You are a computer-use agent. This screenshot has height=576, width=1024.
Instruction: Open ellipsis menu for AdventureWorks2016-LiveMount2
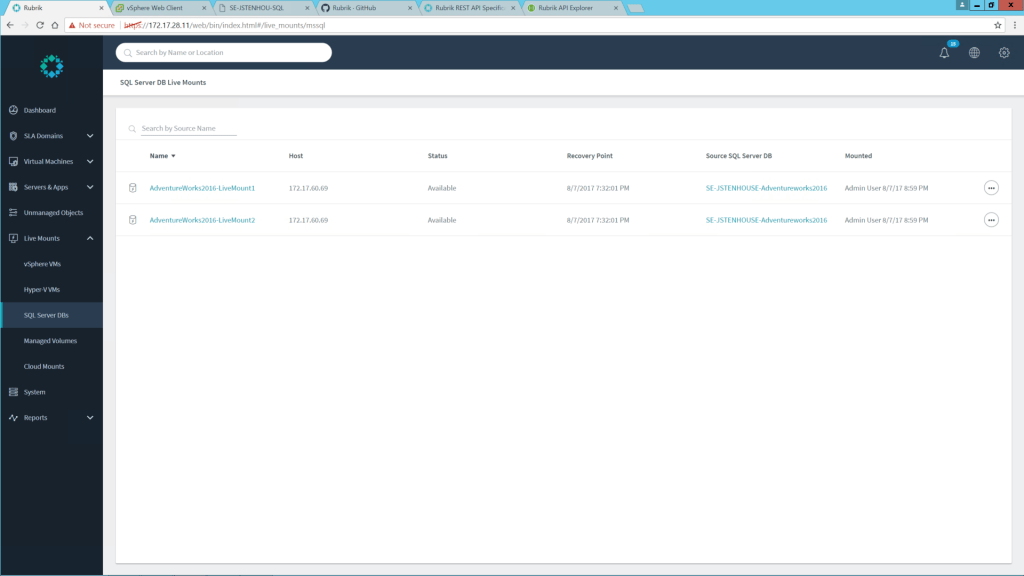(991, 220)
